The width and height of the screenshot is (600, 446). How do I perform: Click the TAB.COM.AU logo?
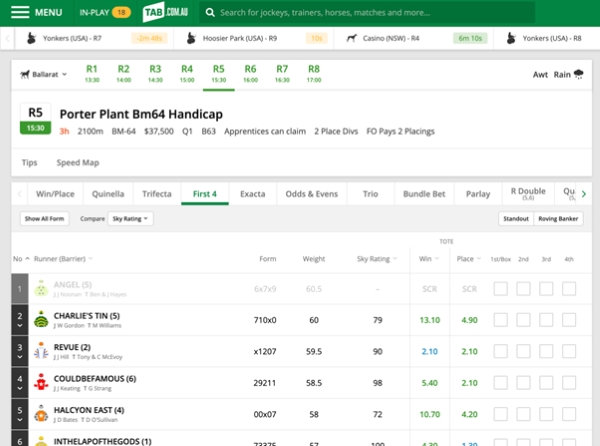click(x=165, y=12)
